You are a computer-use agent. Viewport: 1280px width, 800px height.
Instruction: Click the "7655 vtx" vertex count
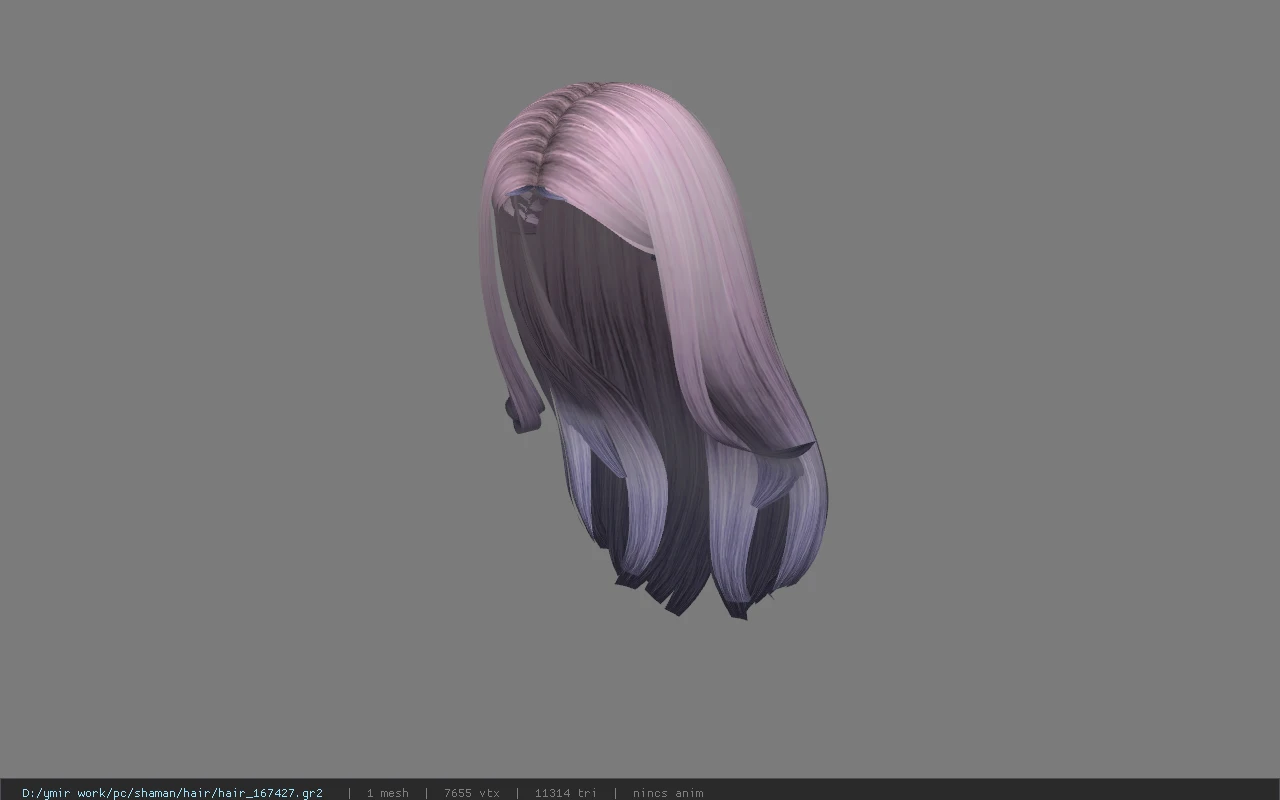[471, 792]
